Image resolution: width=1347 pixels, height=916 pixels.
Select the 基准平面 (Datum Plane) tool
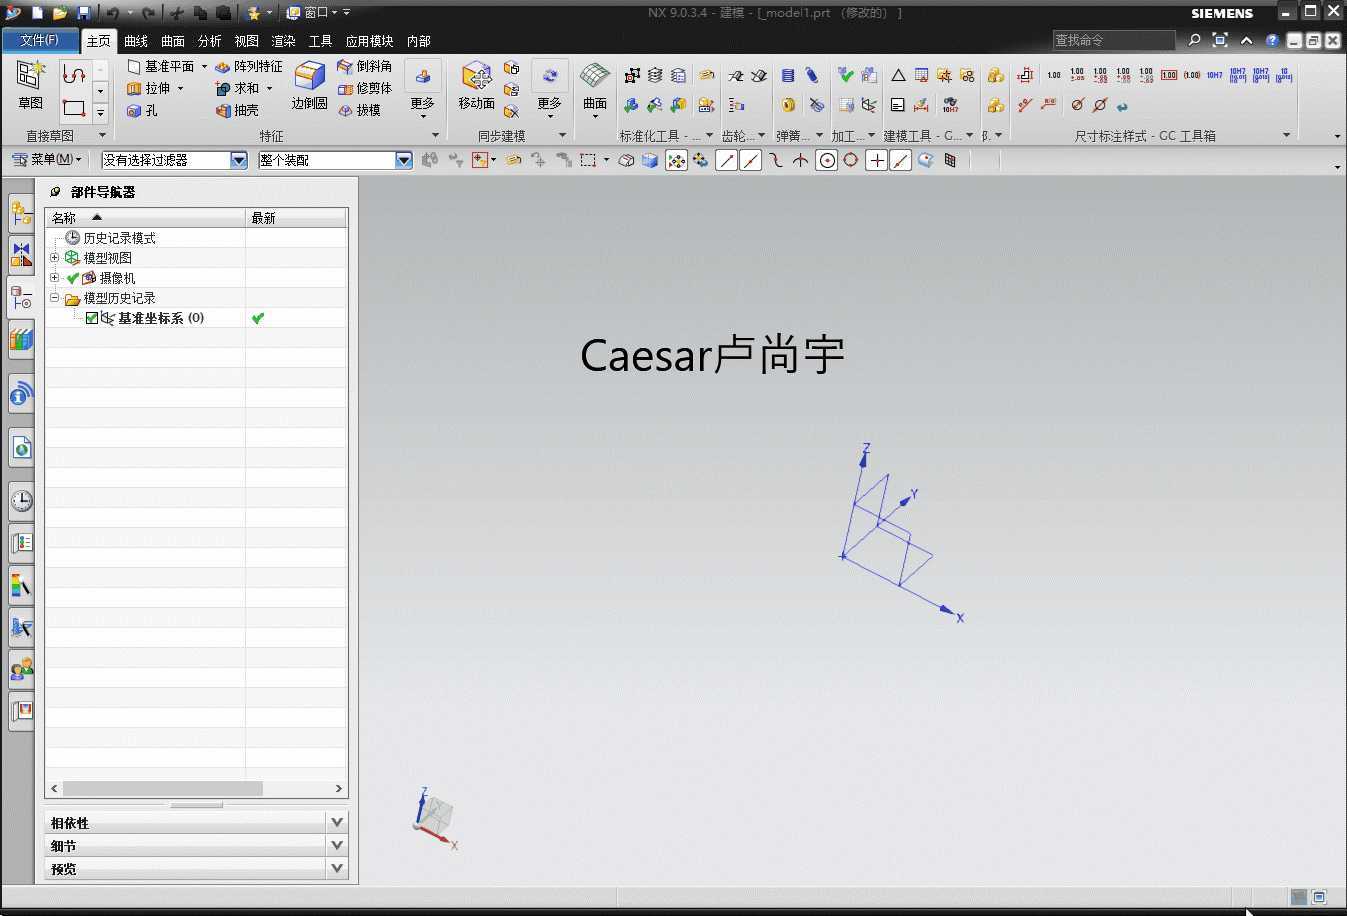point(161,66)
